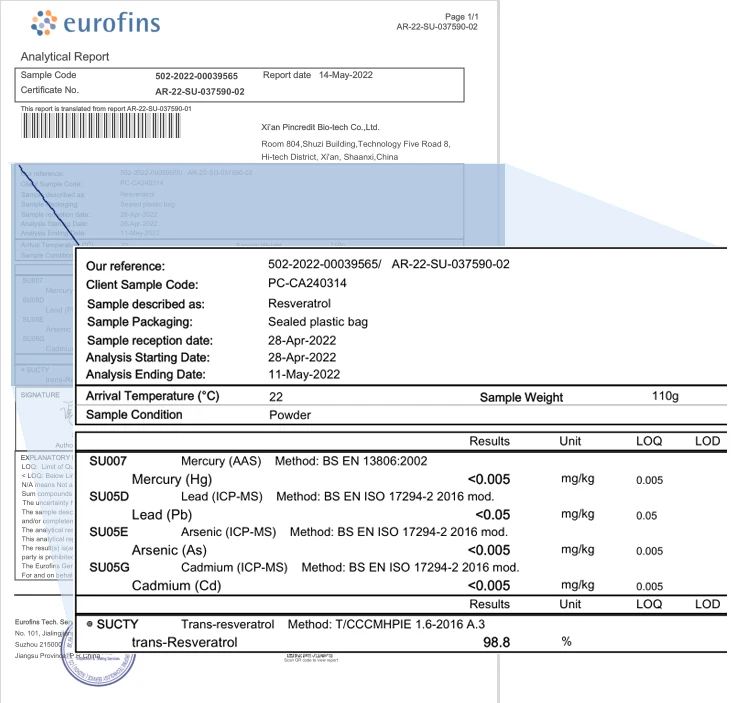The image size is (750, 703).
Task: Click the 'trans-Resveratrol' row label
Action: click(185, 642)
